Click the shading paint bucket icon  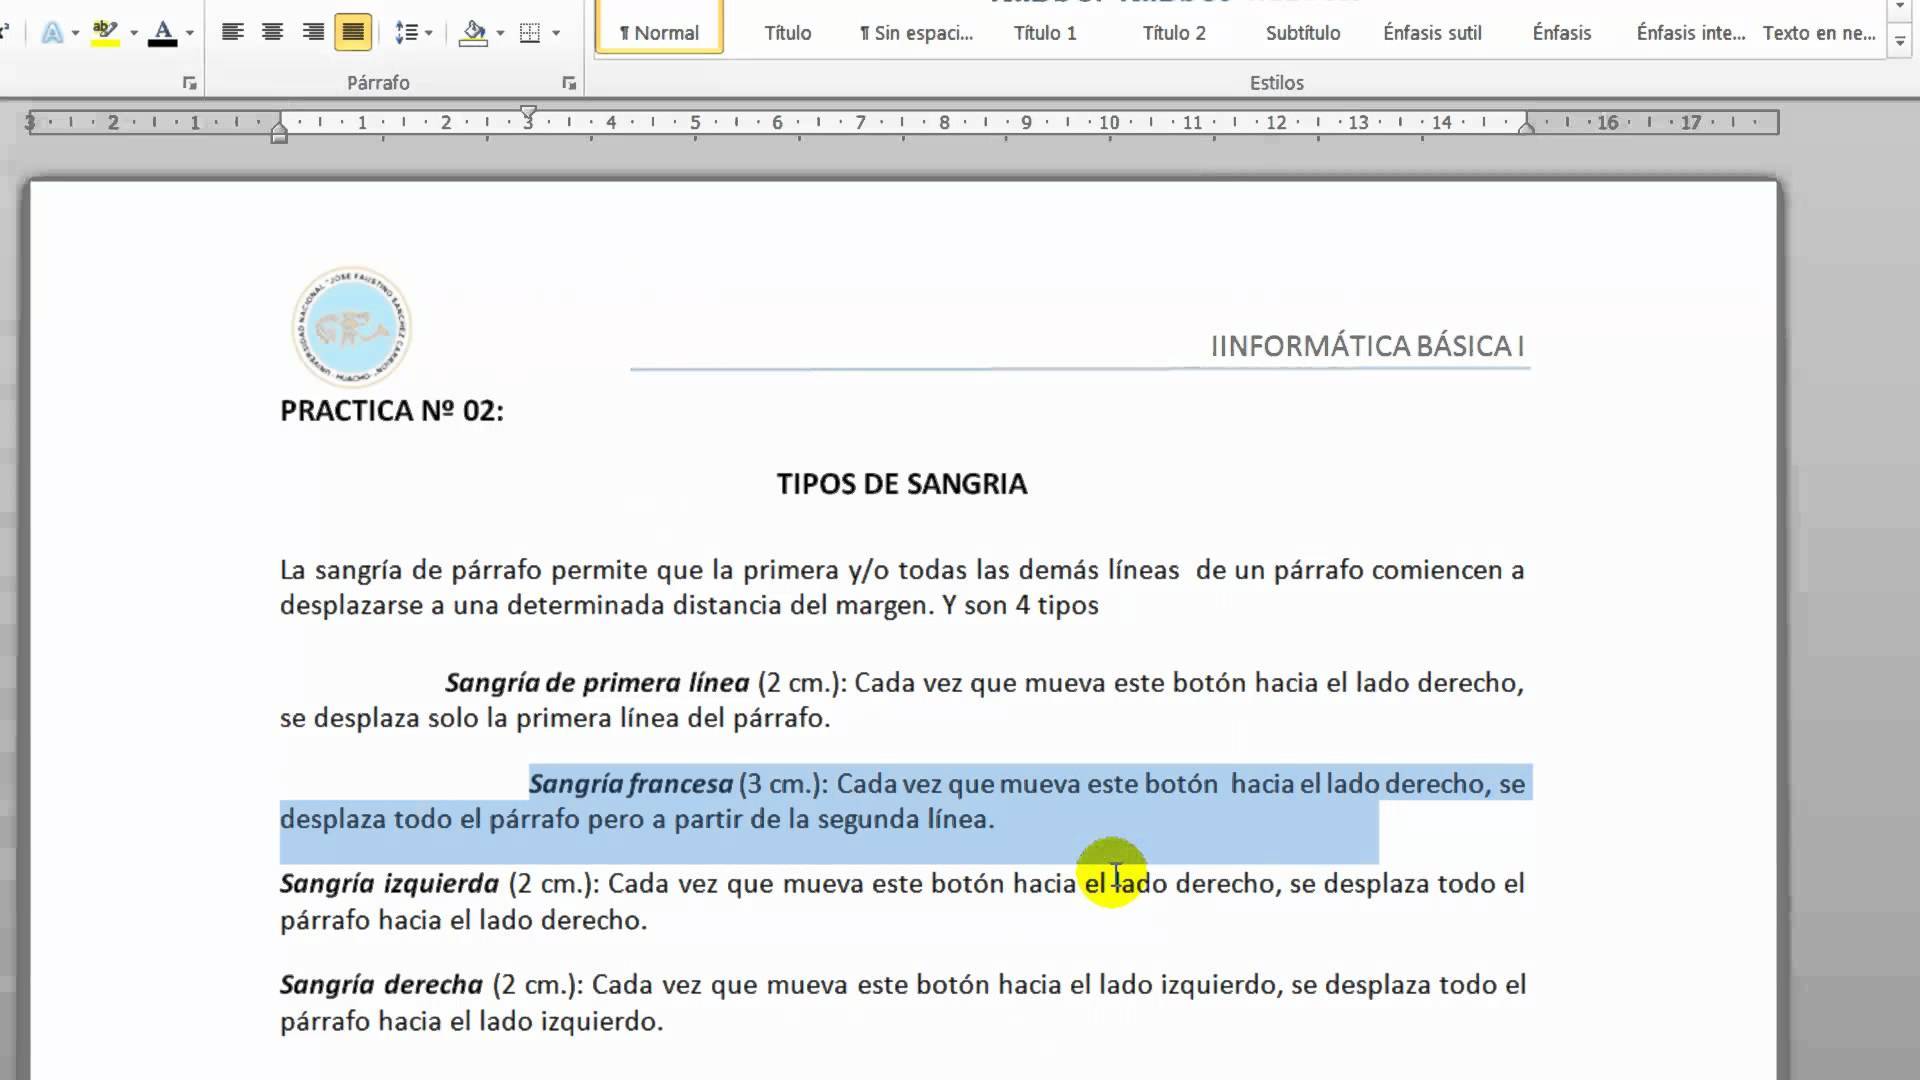(473, 33)
